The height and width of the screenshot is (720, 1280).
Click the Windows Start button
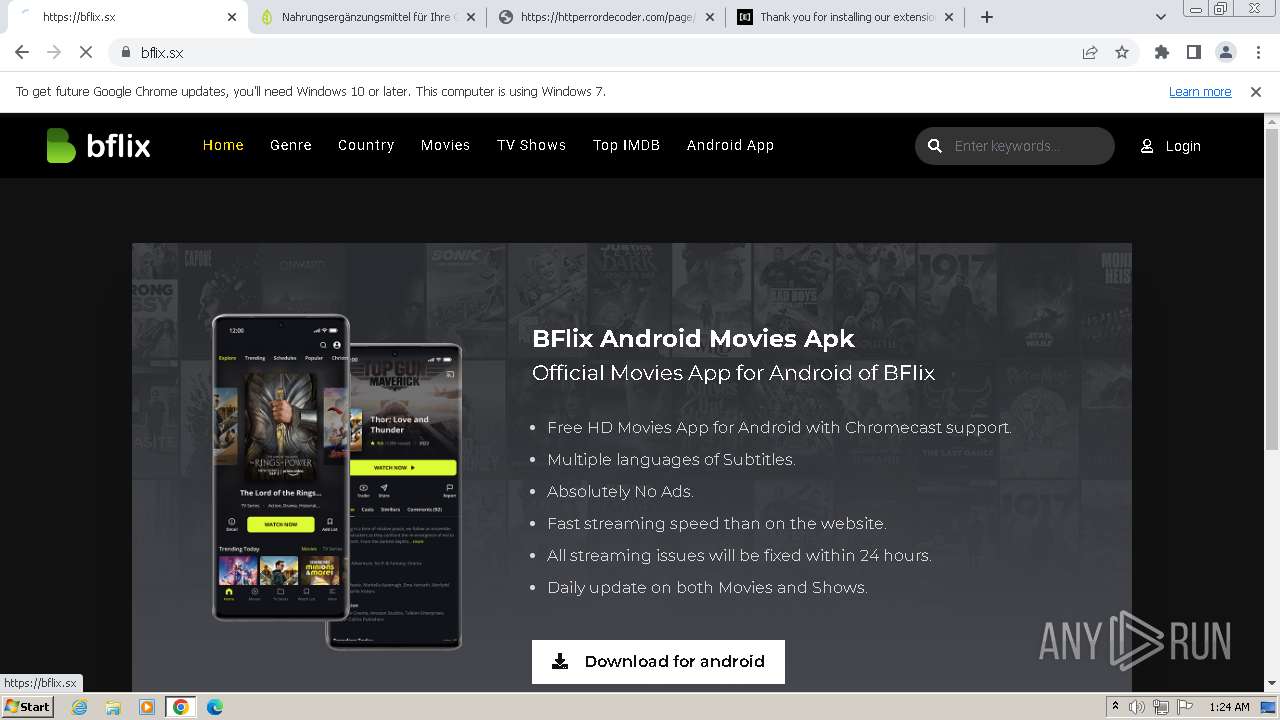(x=27, y=707)
